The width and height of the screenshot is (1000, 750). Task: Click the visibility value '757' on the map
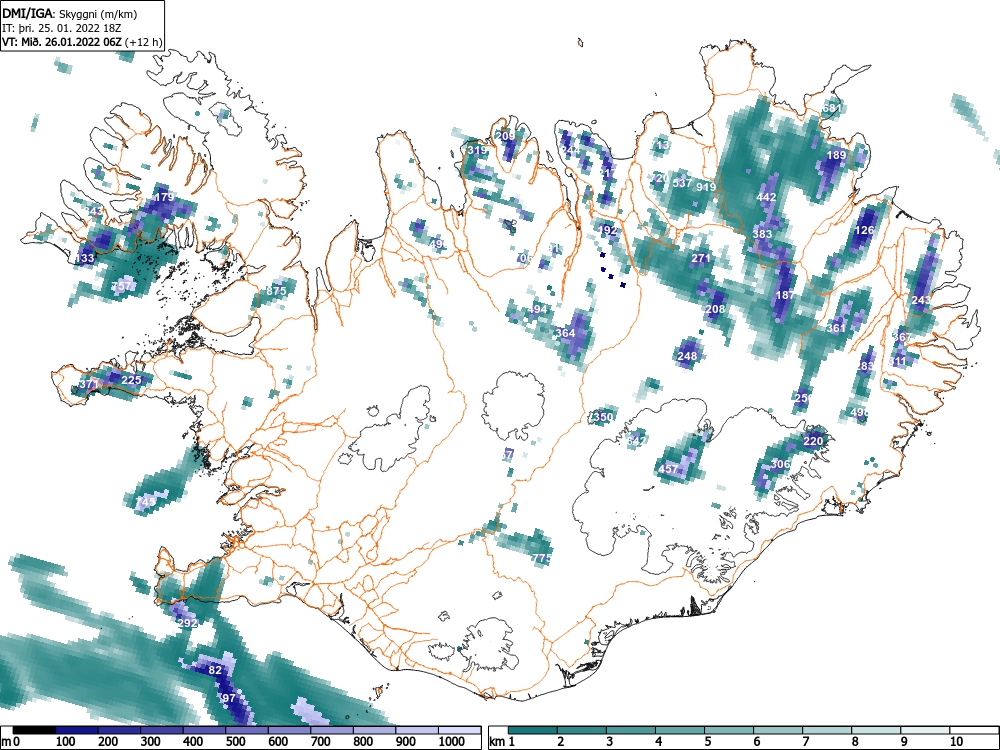[x=121, y=286]
